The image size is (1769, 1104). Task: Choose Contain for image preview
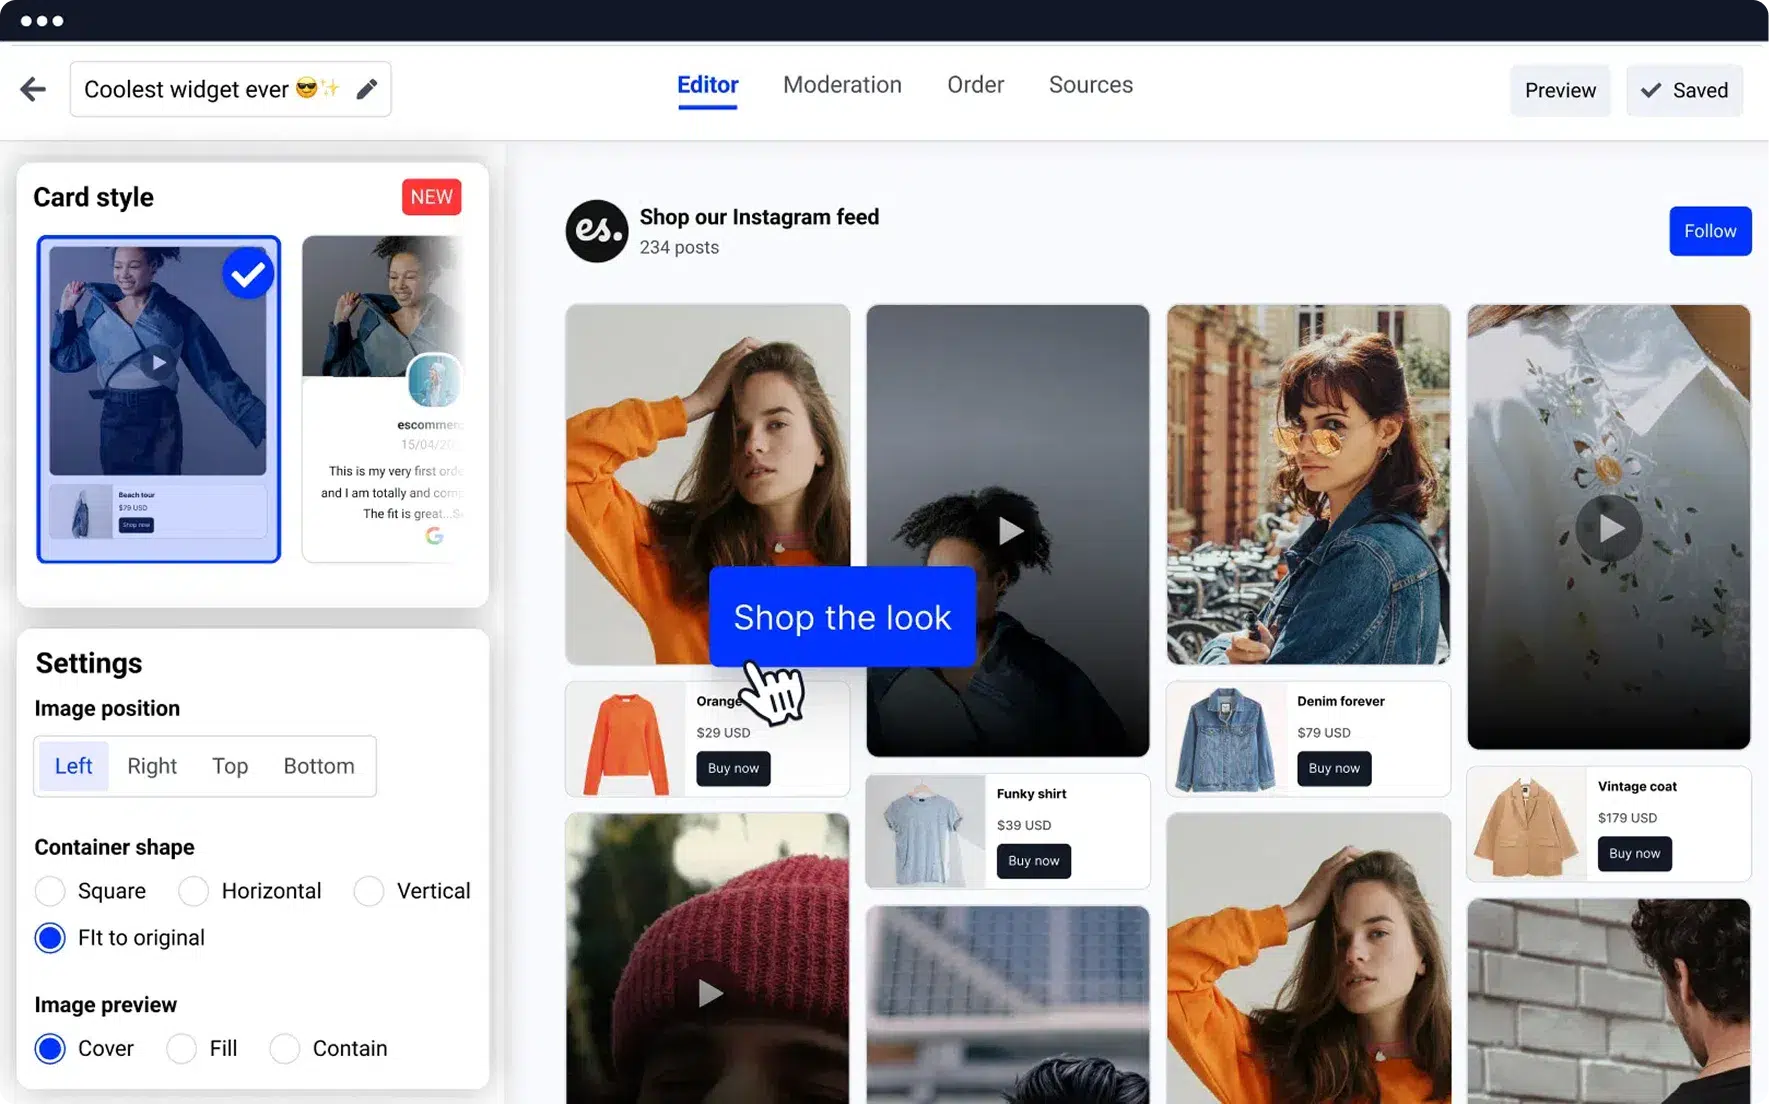[285, 1049]
